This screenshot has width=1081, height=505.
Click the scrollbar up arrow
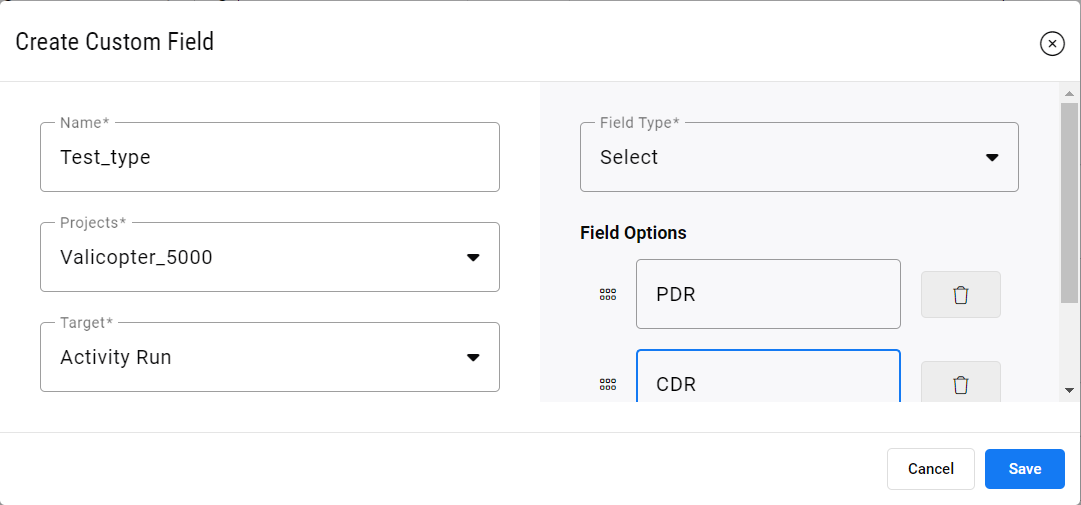(x=1069, y=93)
